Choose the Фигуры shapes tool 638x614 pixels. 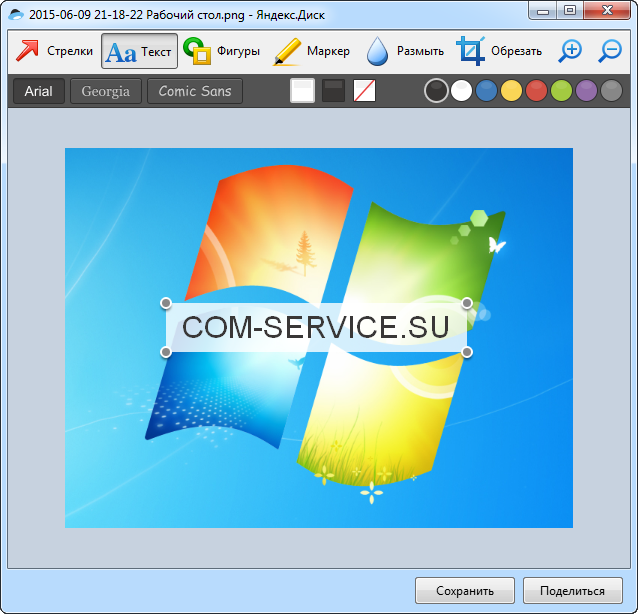[x=222, y=51]
